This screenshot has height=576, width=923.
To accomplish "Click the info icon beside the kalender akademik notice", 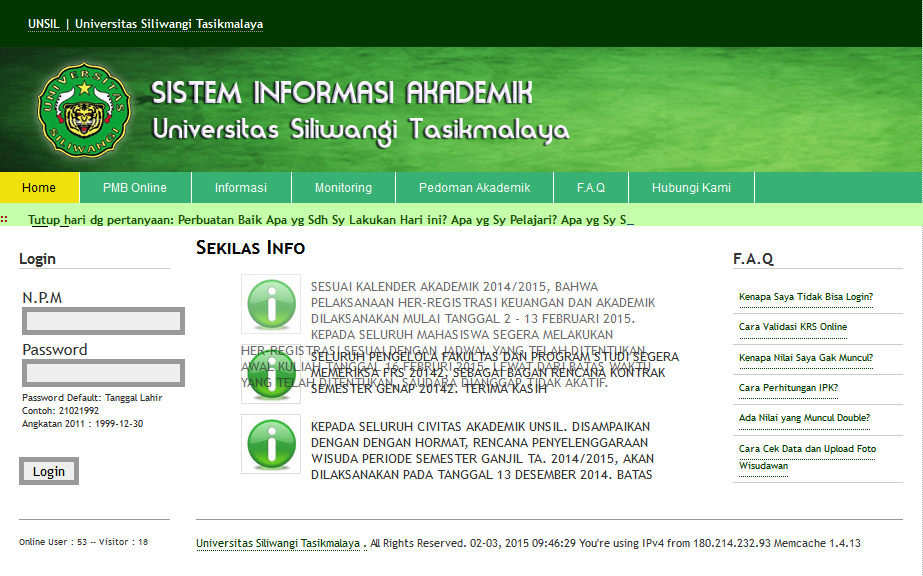I will [271, 304].
